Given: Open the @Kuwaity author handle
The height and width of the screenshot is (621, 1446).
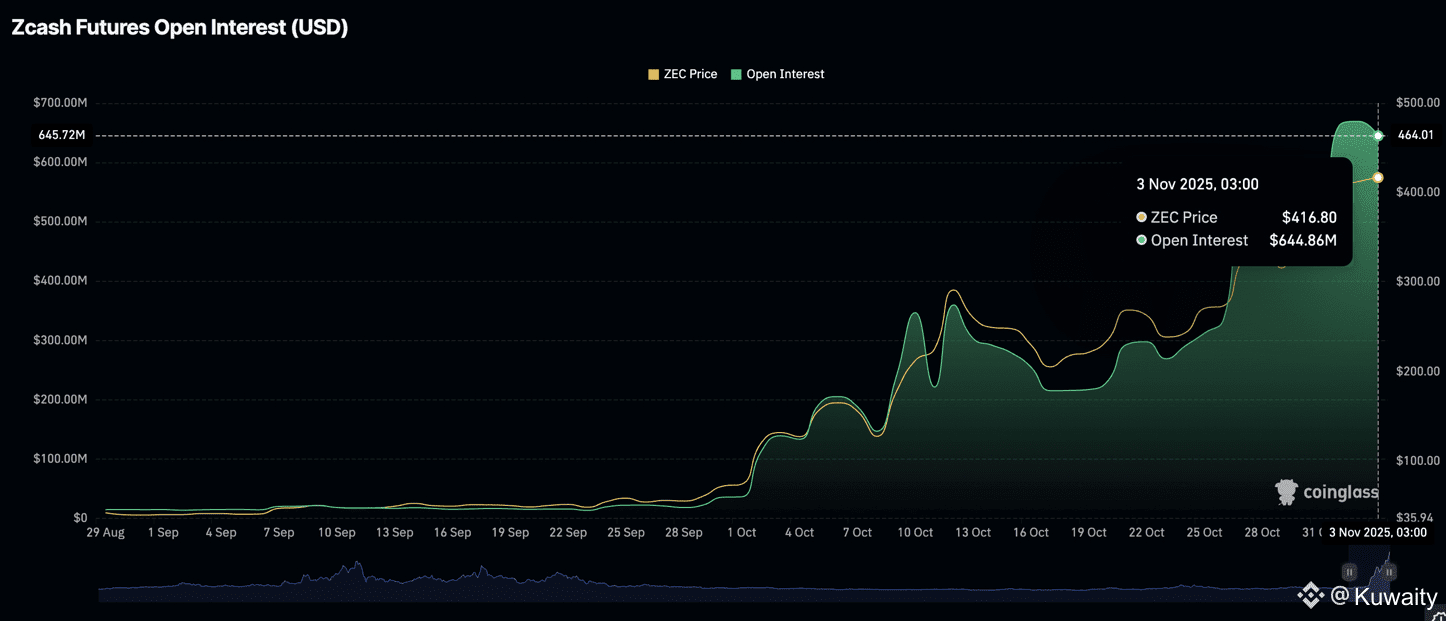Looking at the screenshot, I should point(1385,597).
